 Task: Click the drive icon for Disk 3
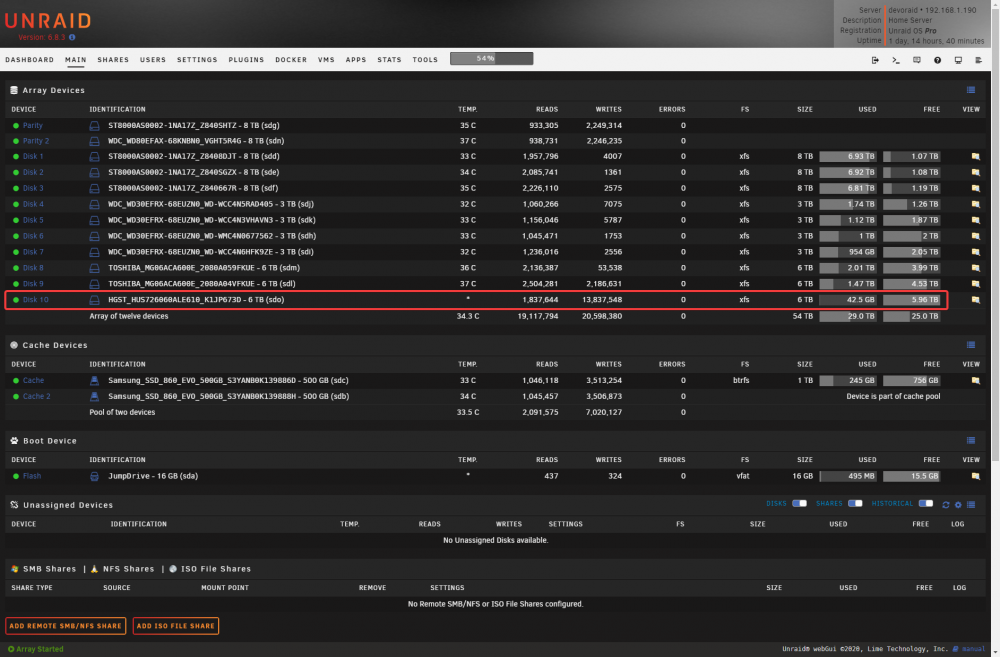tap(94, 188)
